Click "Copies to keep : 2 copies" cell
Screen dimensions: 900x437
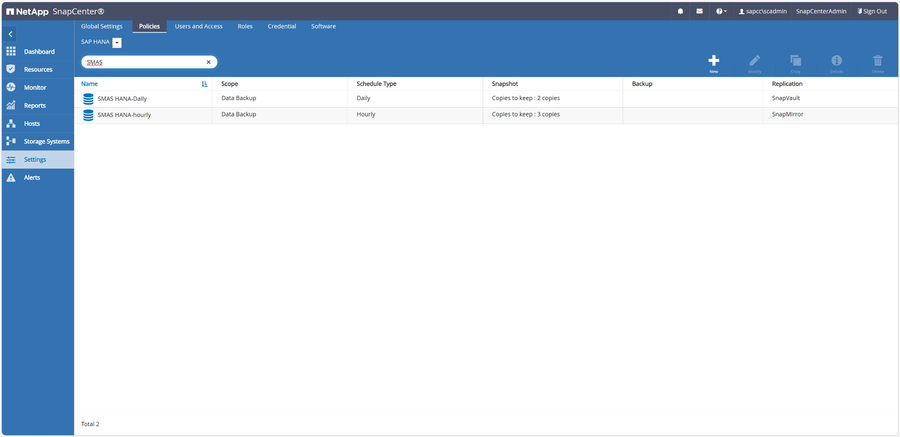(526, 98)
